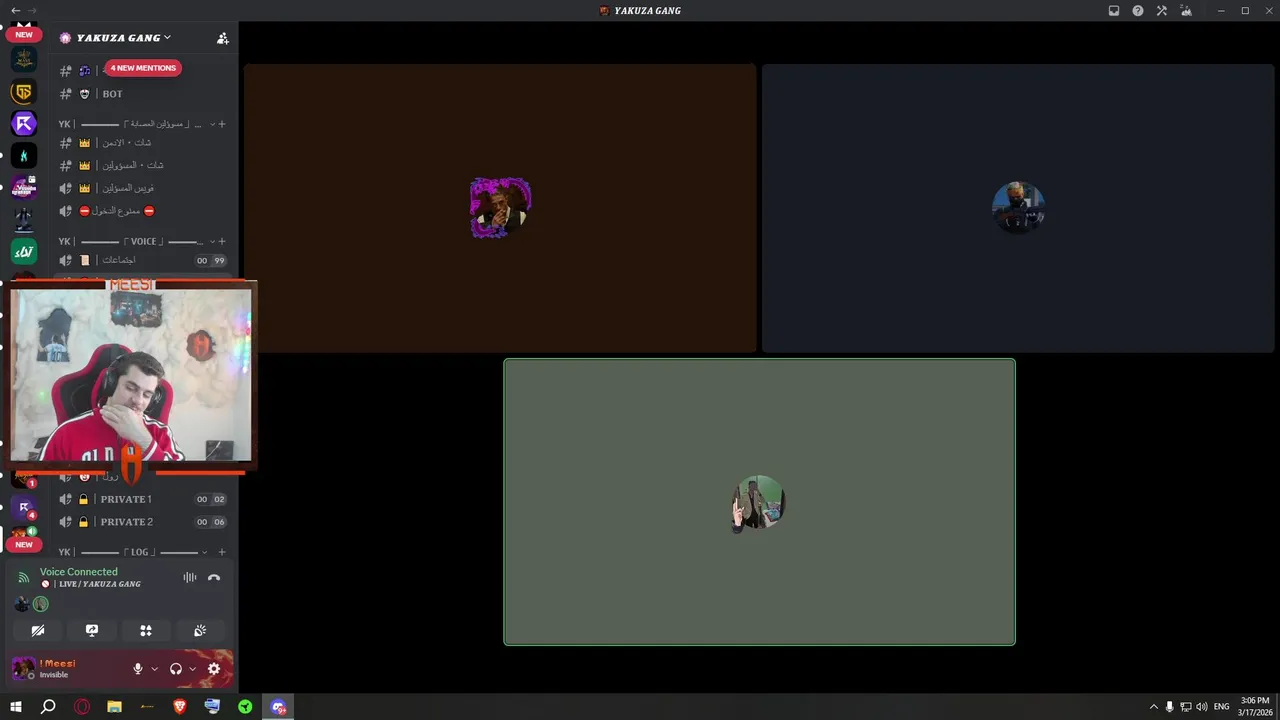This screenshot has width=1280, height=720.
Task: Open the gold GS server icon
Action: point(24,92)
